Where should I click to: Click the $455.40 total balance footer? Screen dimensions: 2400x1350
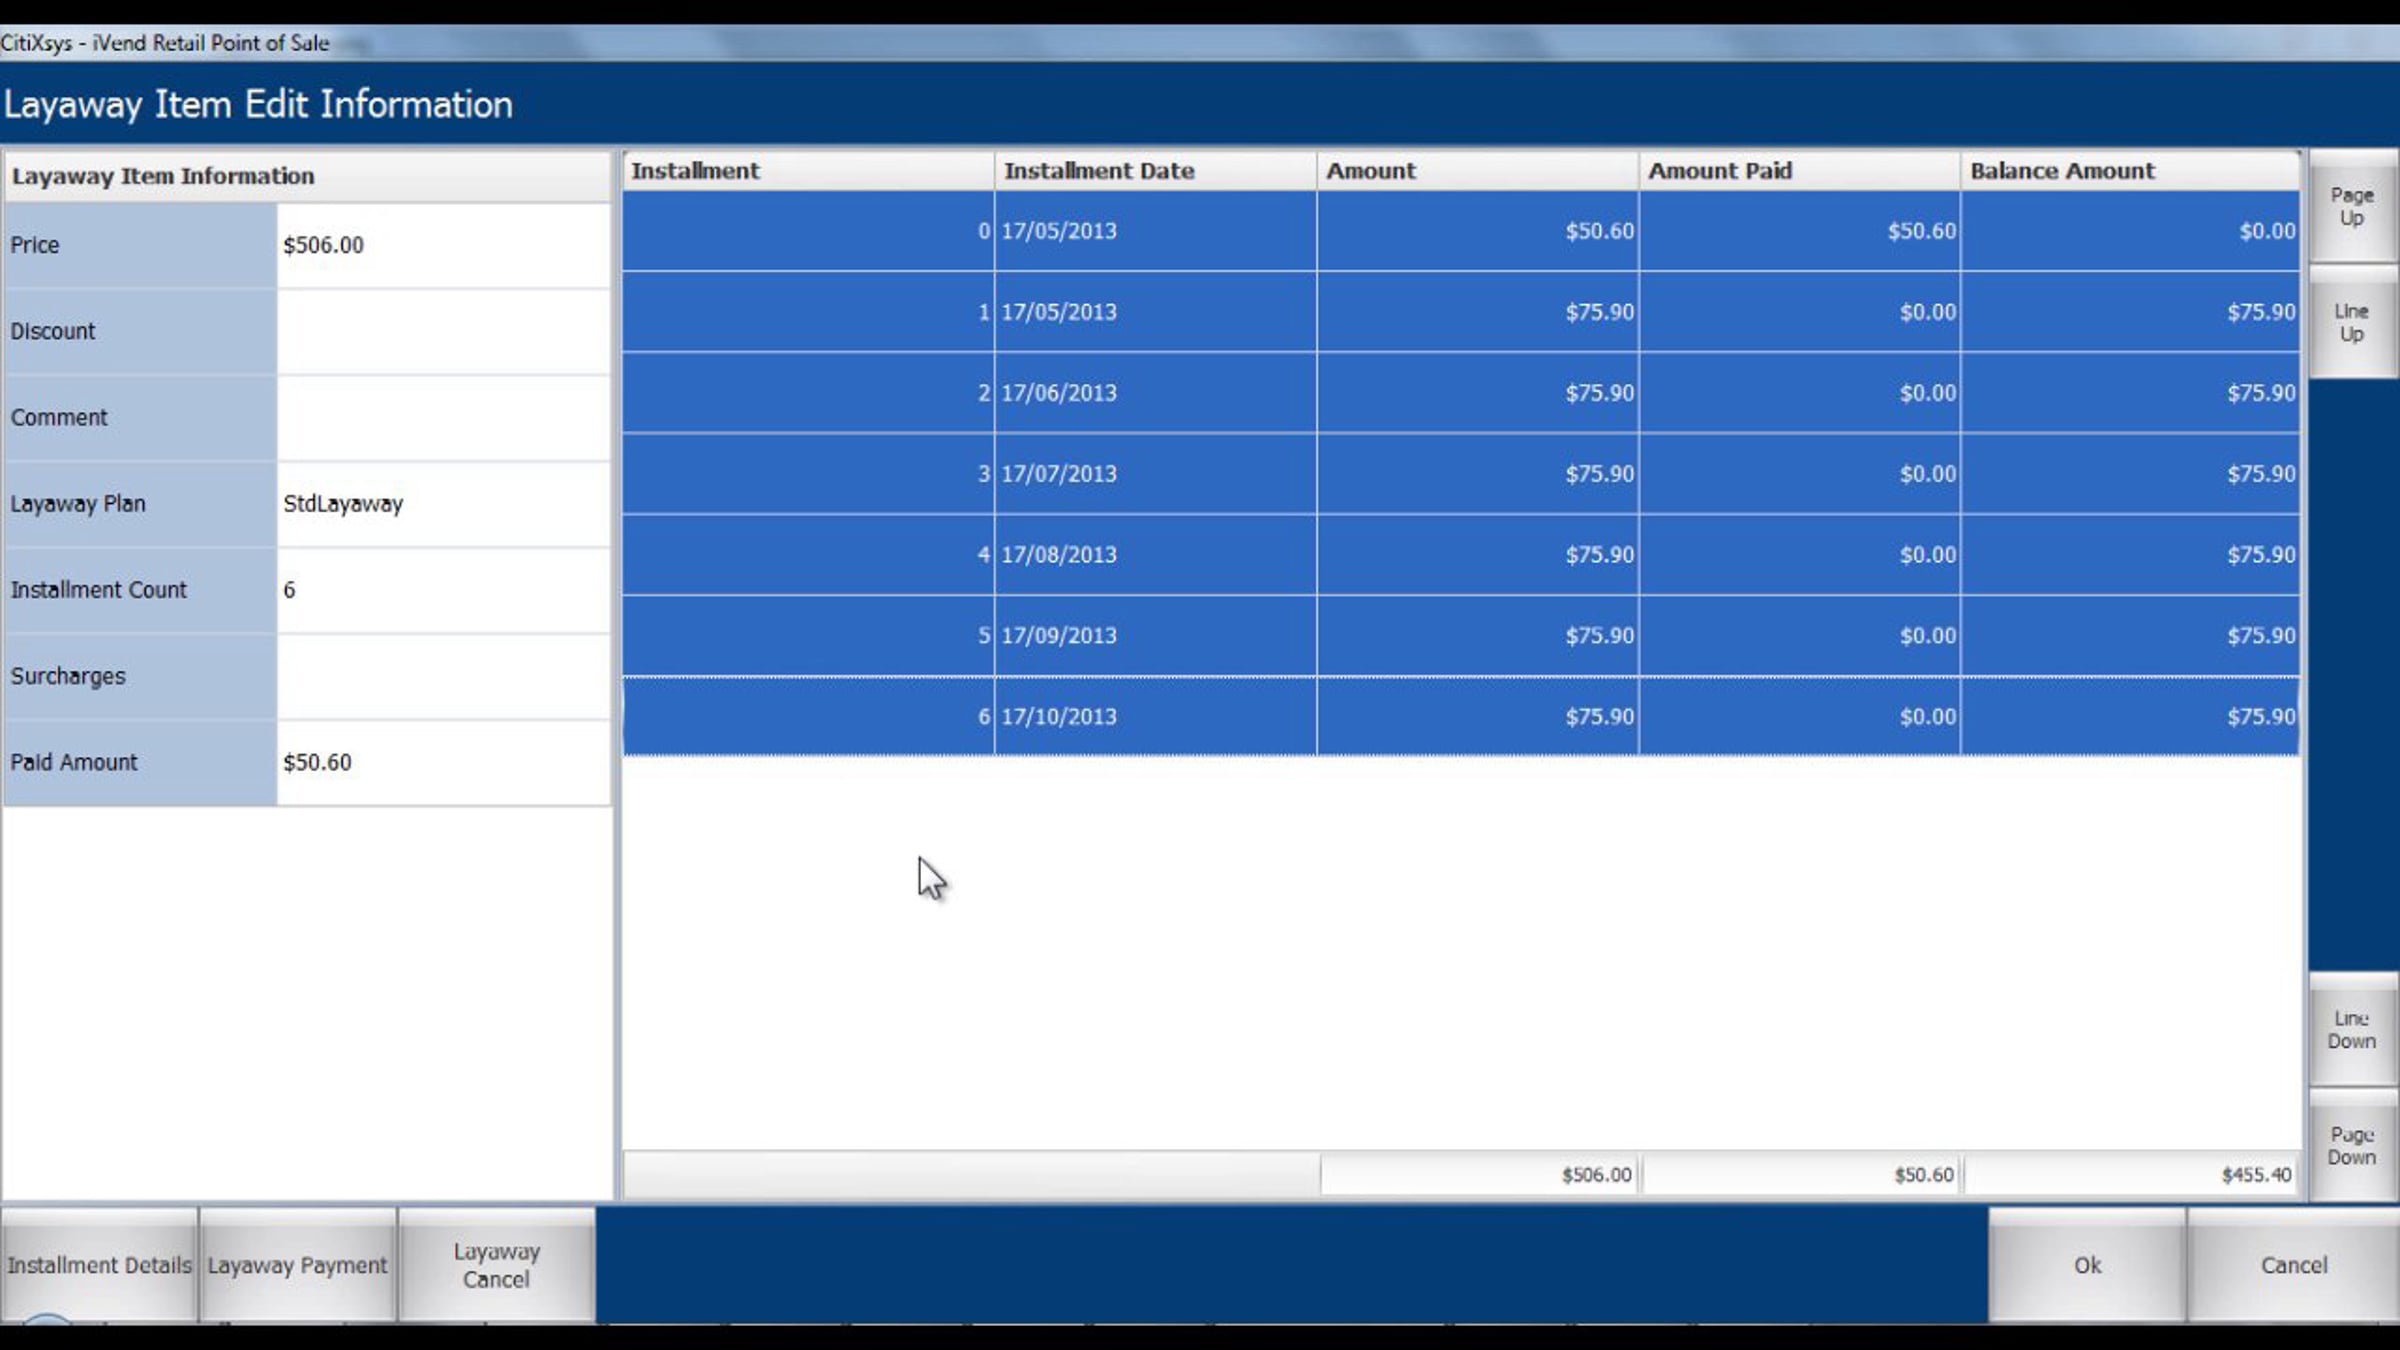[2130, 1175]
